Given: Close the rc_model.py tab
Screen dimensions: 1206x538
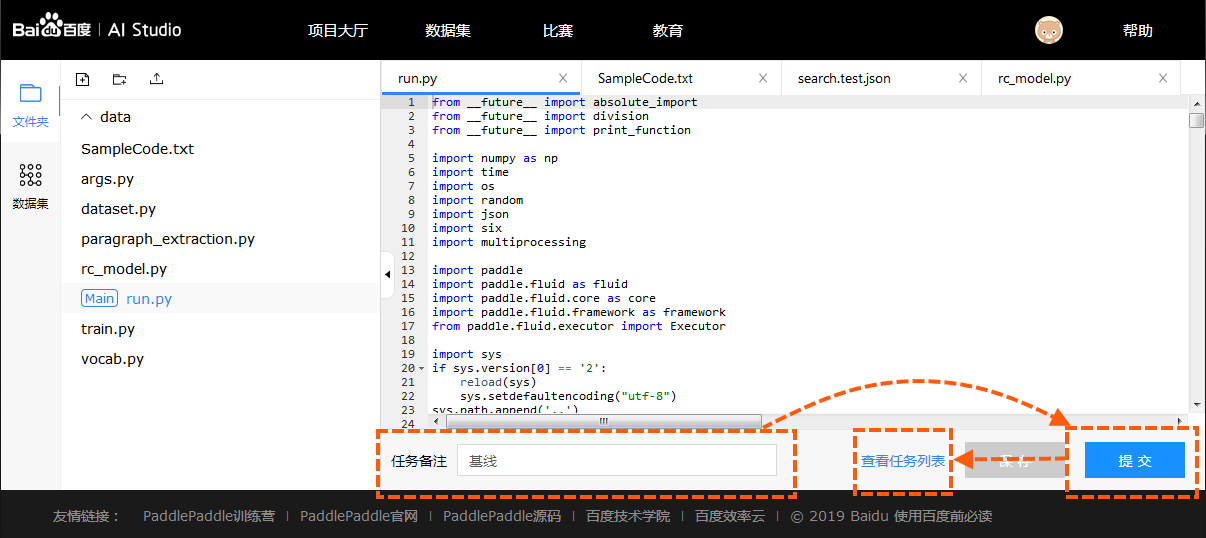Looking at the screenshot, I should click(1163, 78).
